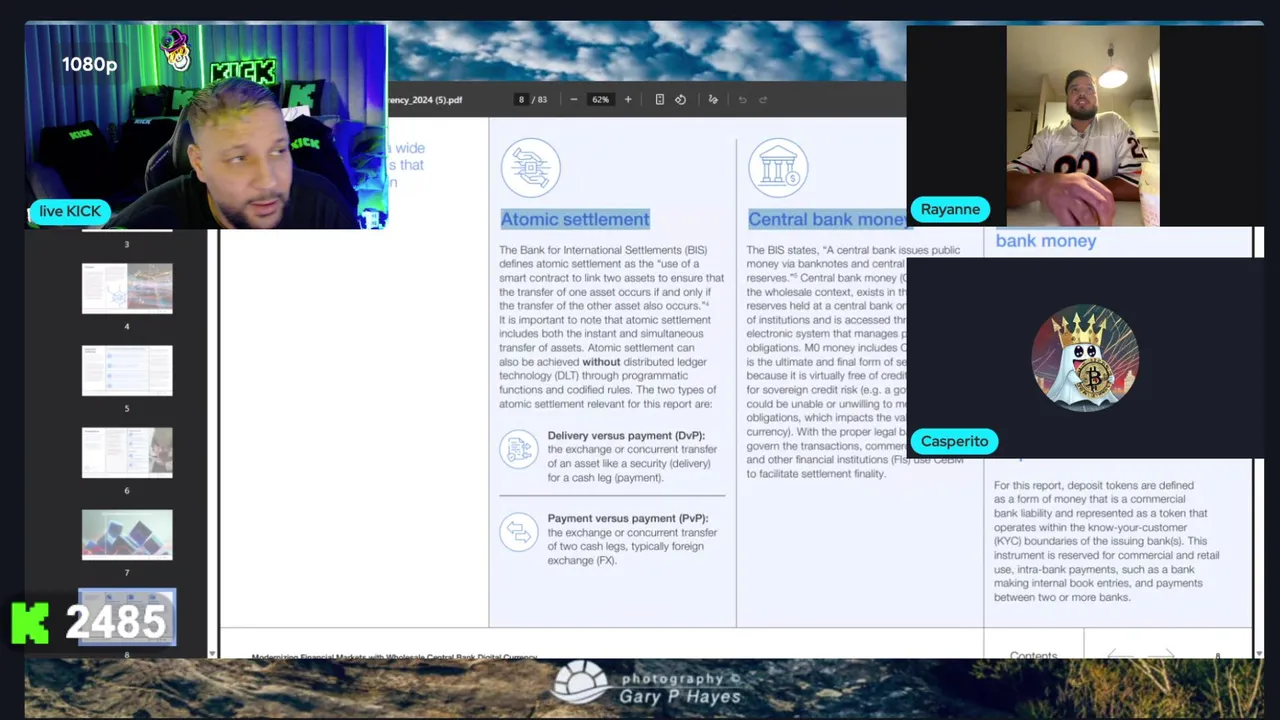Click the thumbnail sidebar scrollbar down arrow
Screen dimensions: 1280x720
pyautogui.click(x=211, y=653)
